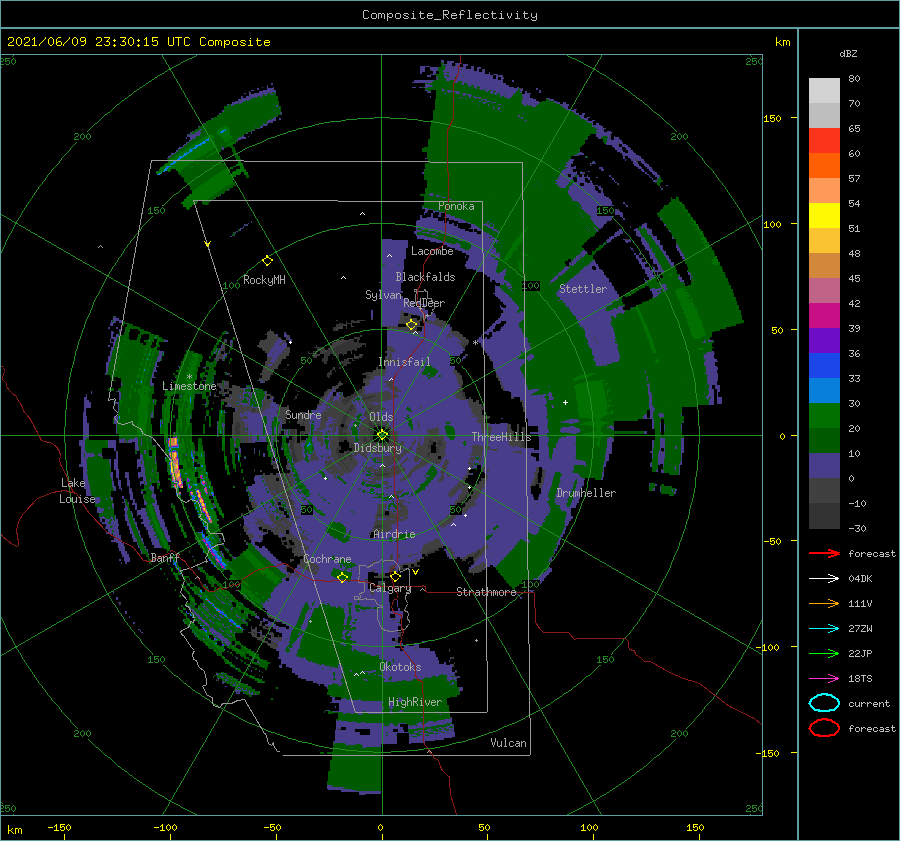Click the Sundre city label
Screen dimensions: 900x841
[x=303, y=414]
